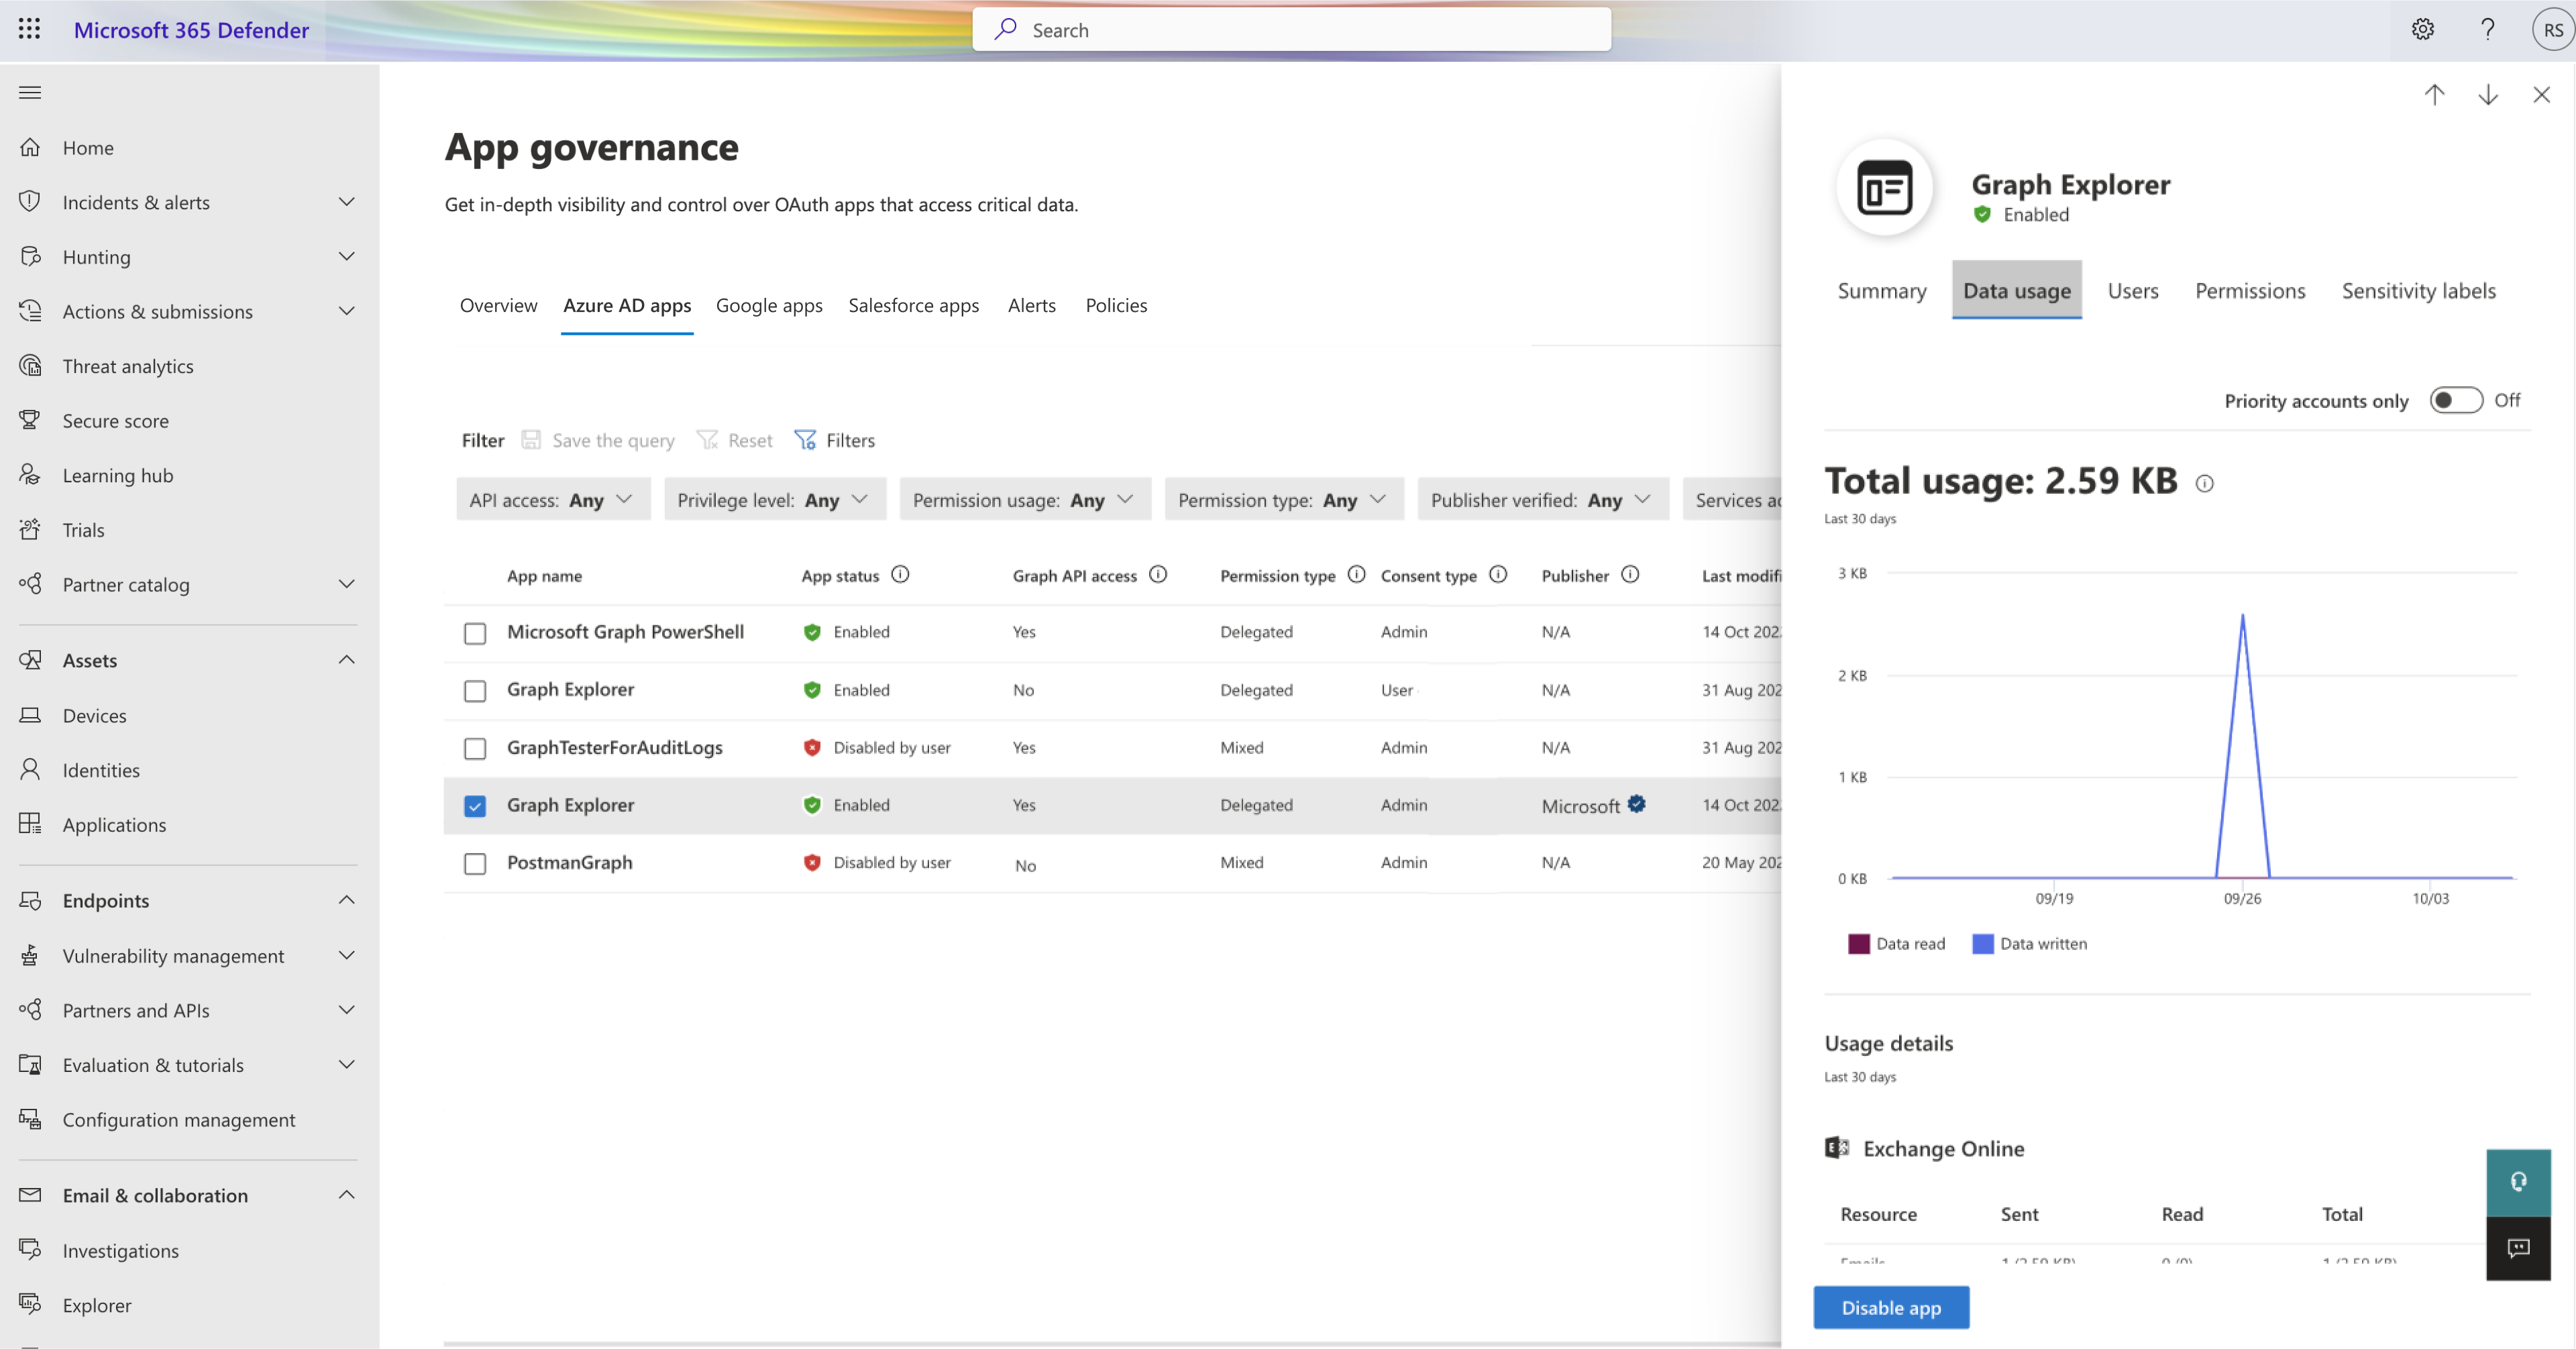The width and height of the screenshot is (2576, 1349).
Task: Click the Disable app button
Action: pos(1891,1307)
